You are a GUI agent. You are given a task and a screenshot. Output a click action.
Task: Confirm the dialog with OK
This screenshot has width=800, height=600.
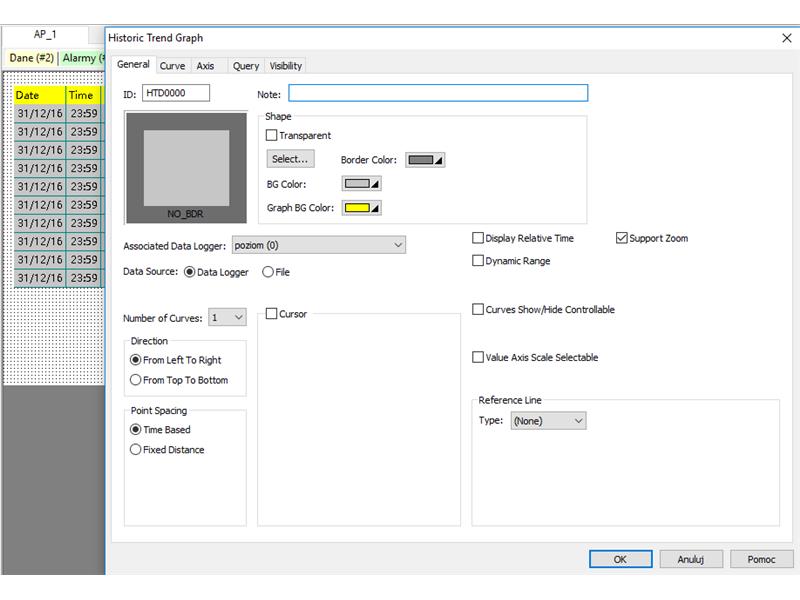pos(620,559)
